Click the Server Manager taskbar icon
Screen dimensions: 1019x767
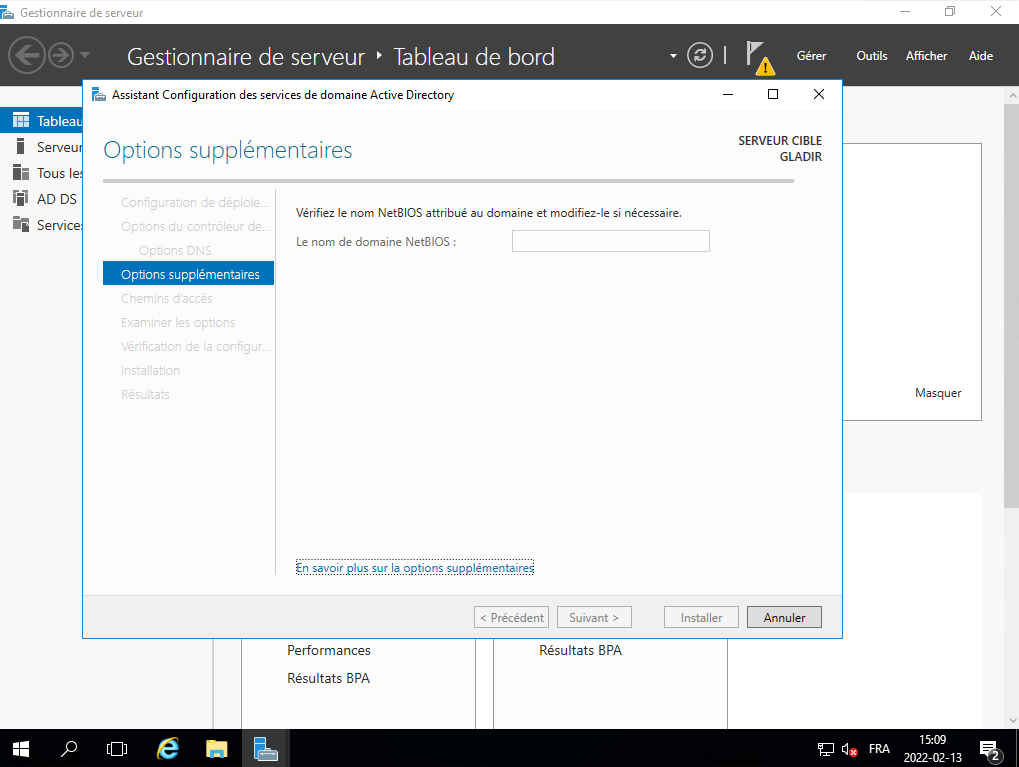tap(265, 748)
